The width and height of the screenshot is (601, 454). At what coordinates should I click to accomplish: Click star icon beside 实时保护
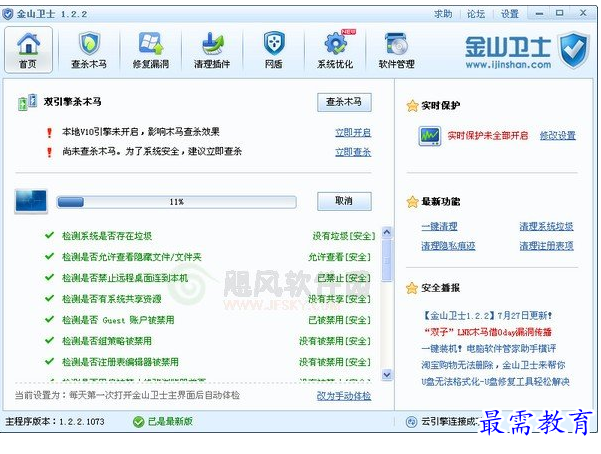coord(412,105)
